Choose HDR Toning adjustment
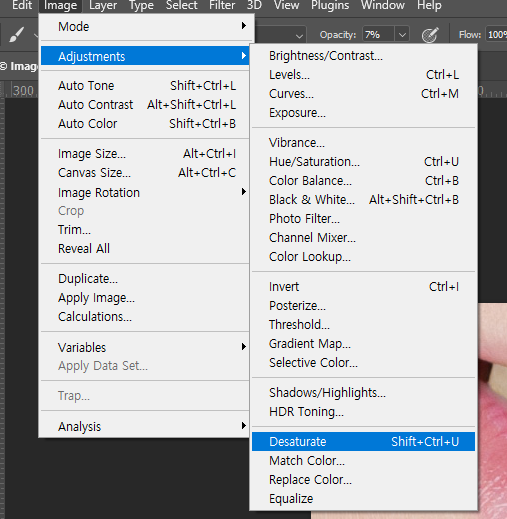This screenshot has width=507, height=519. pyautogui.click(x=363, y=412)
